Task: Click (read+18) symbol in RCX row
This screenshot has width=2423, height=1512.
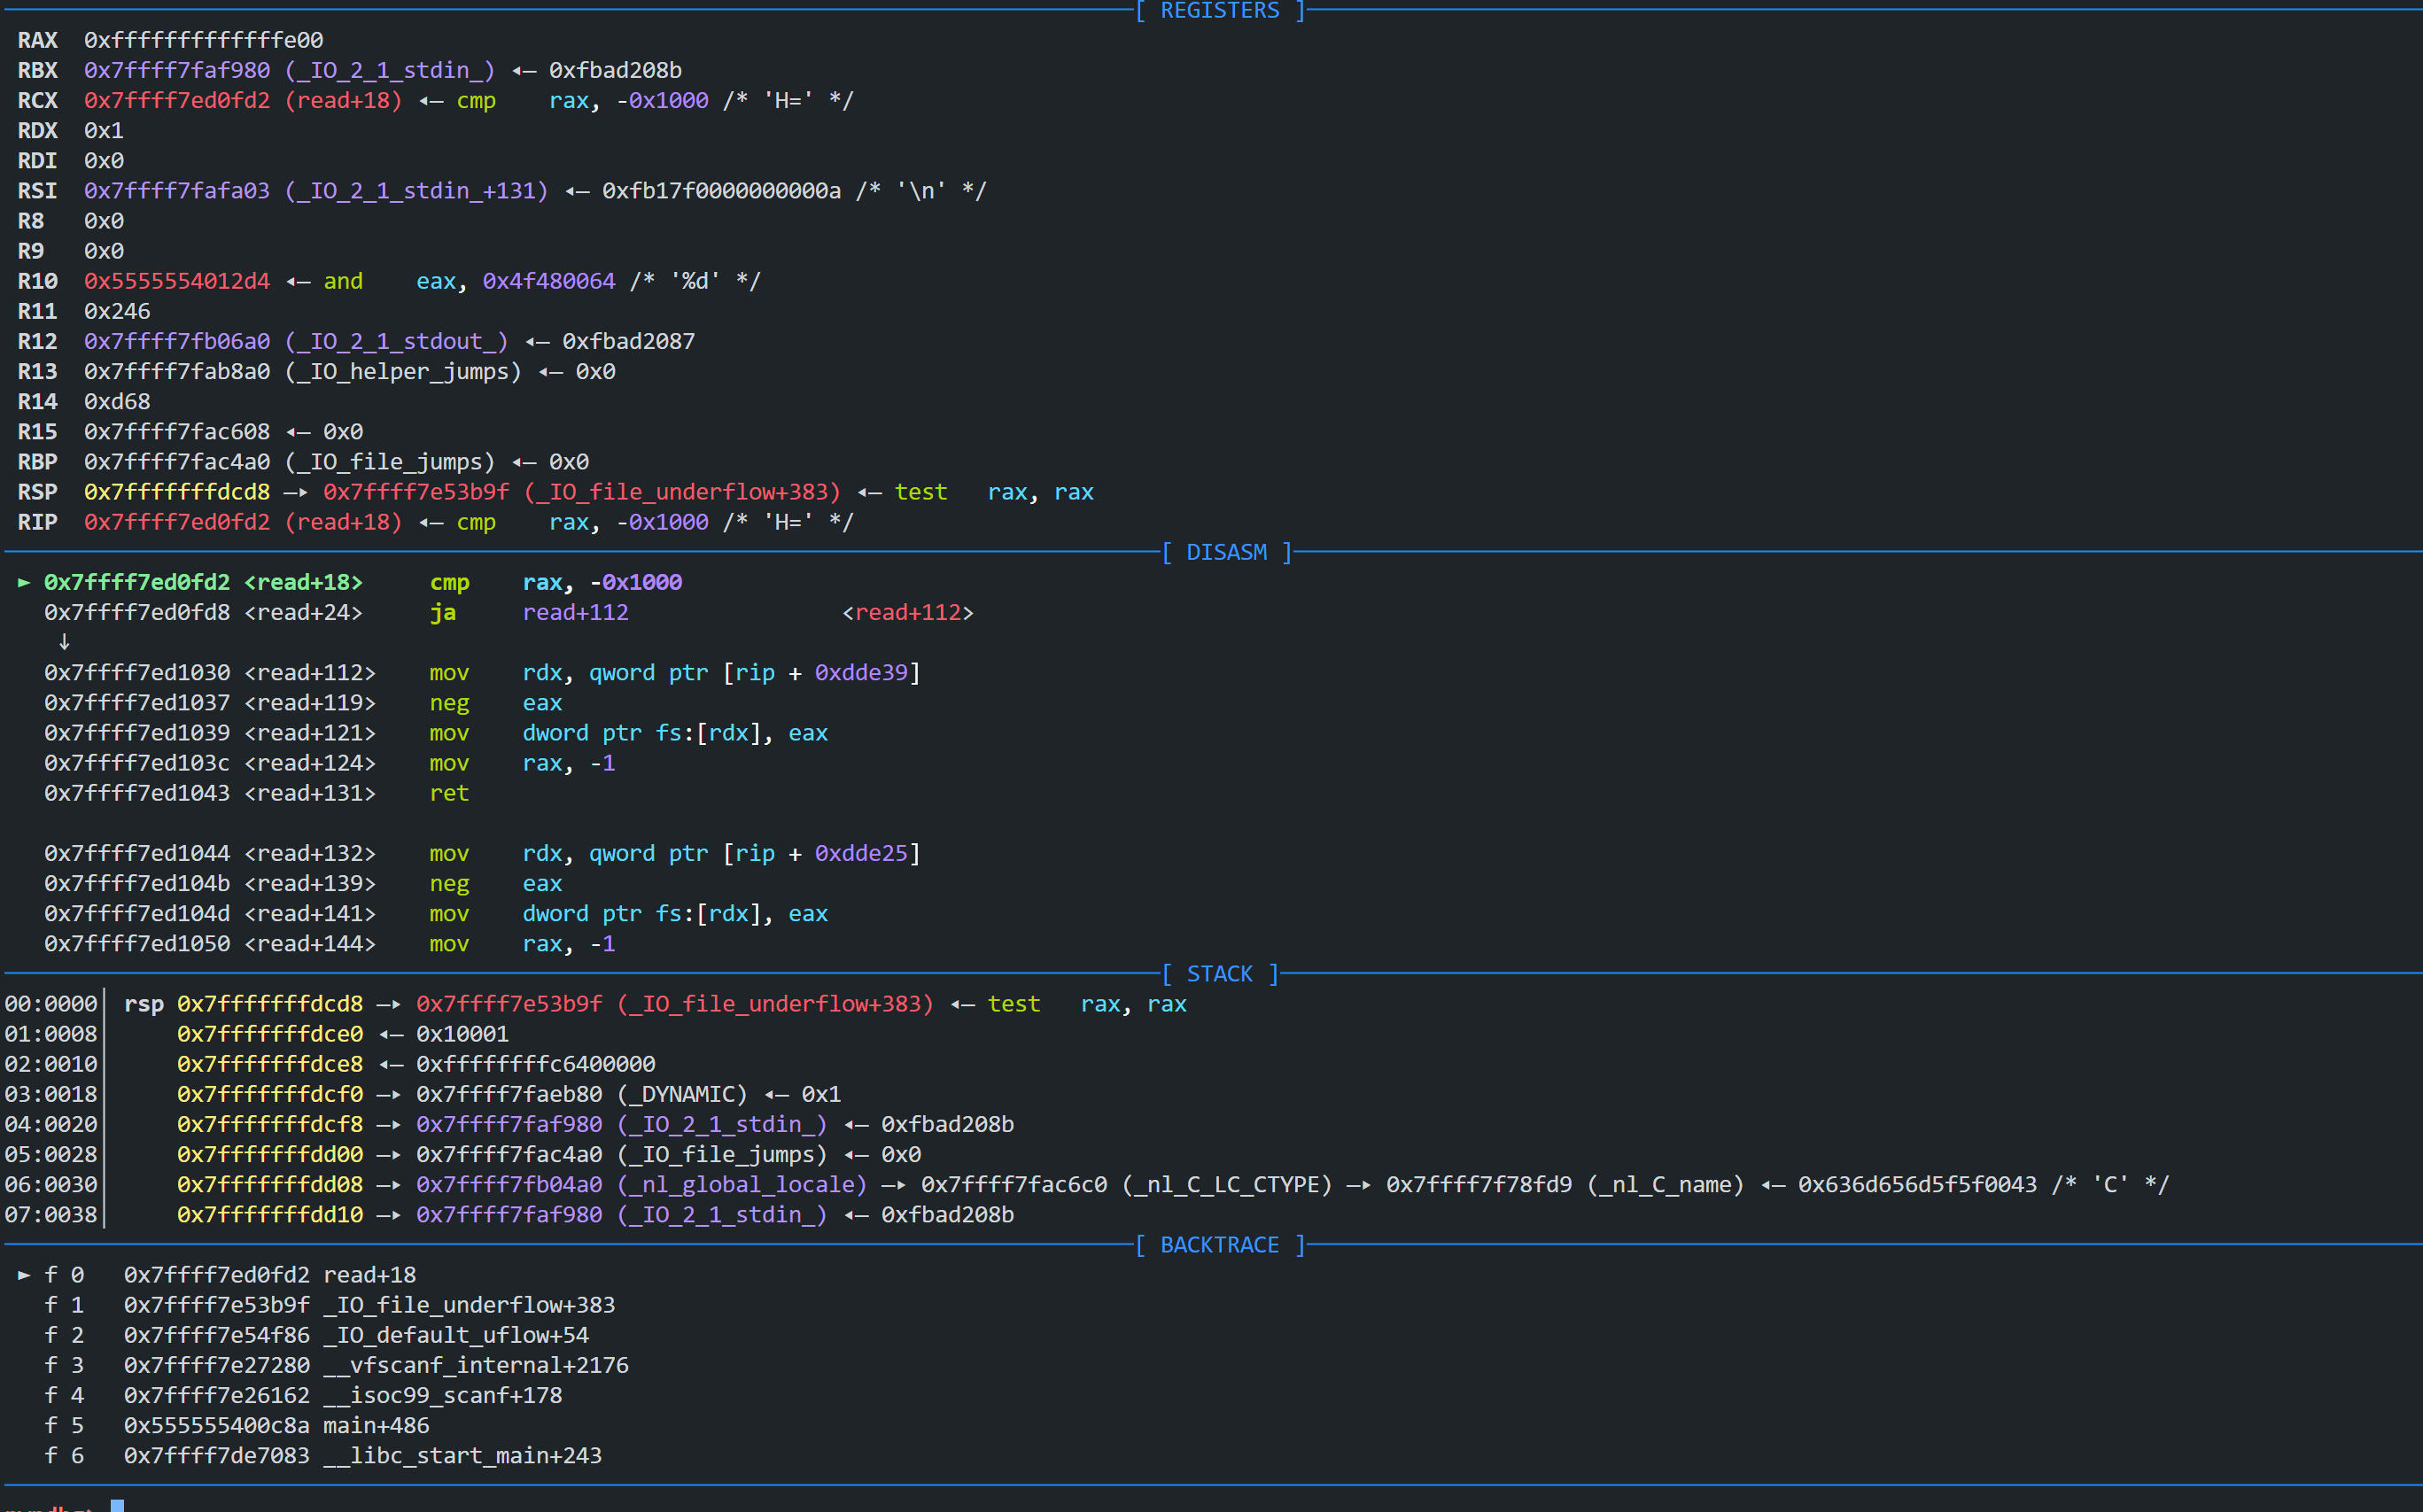Action: pos(343,100)
